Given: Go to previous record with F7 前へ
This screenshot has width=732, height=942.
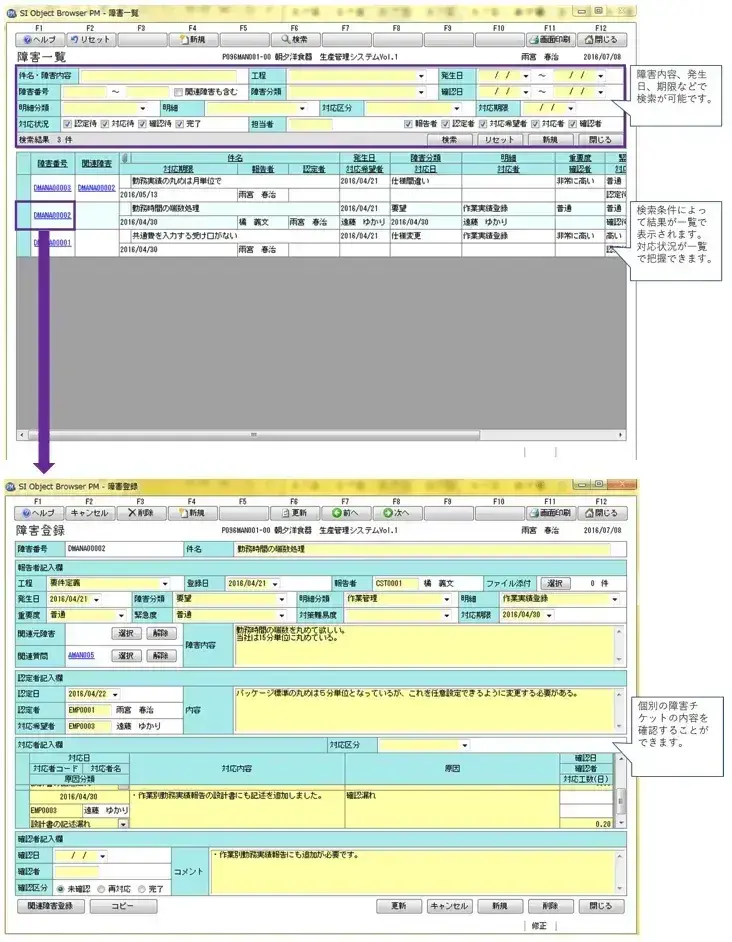Looking at the screenshot, I should tap(346, 513).
